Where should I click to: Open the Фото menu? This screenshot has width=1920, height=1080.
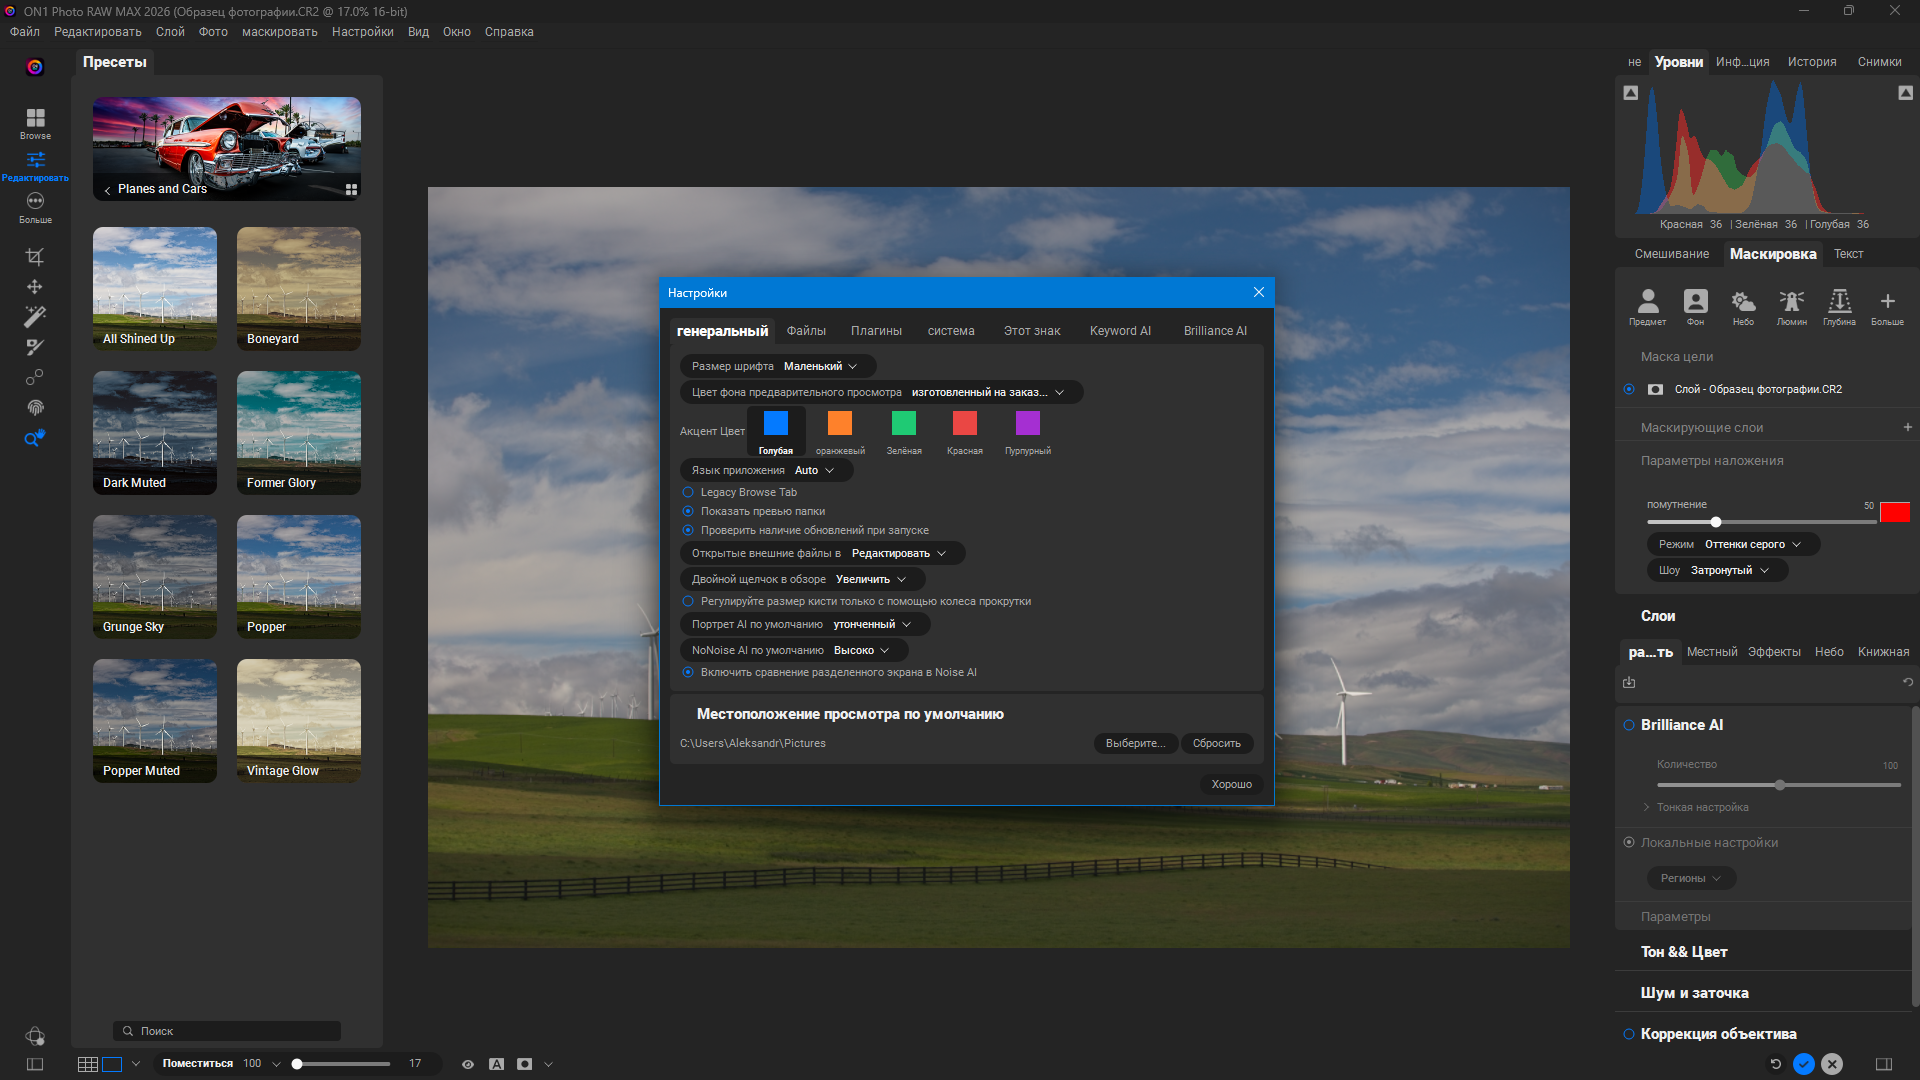pyautogui.click(x=213, y=32)
